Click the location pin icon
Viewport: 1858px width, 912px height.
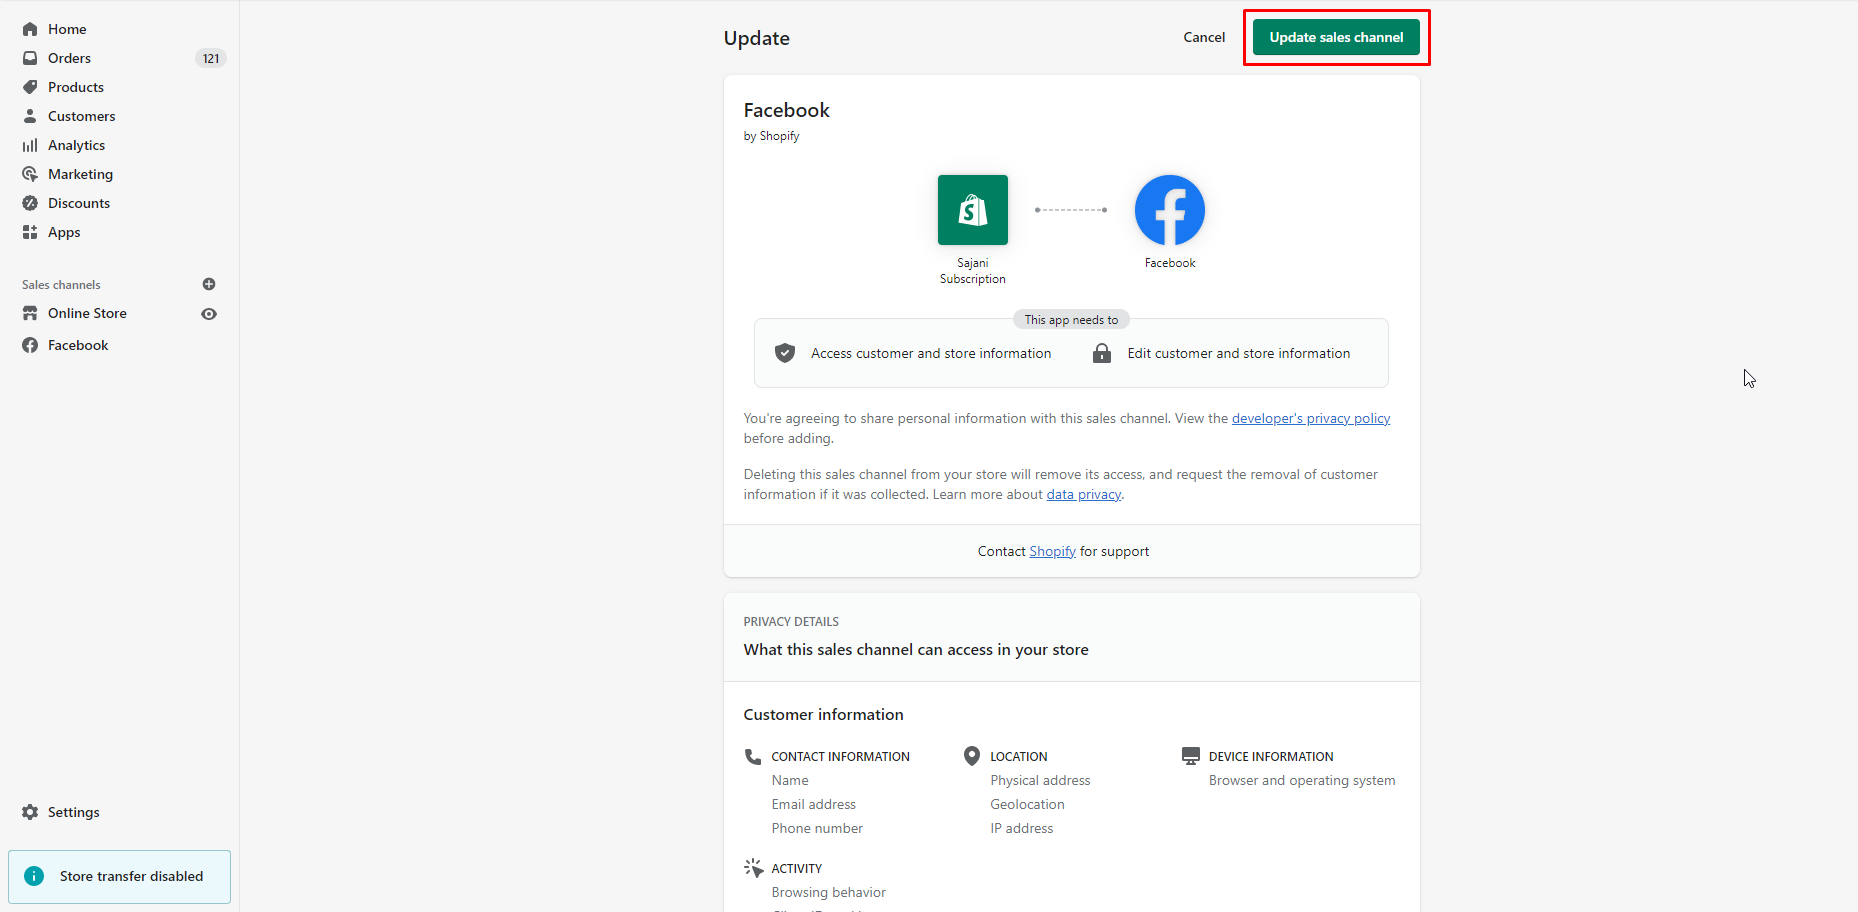click(972, 756)
